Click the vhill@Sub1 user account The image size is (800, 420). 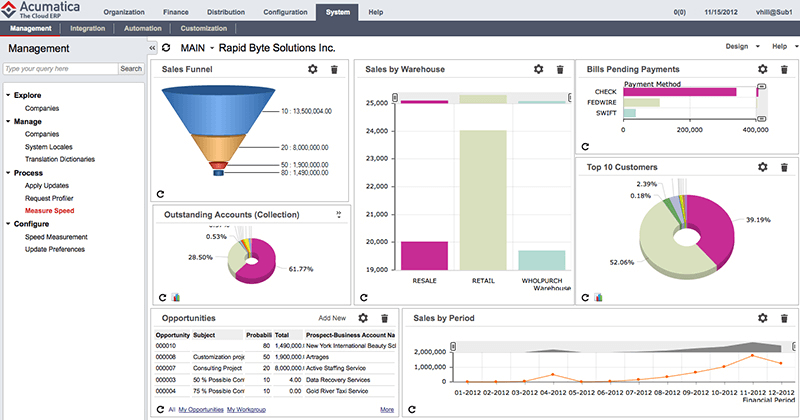tap(773, 12)
